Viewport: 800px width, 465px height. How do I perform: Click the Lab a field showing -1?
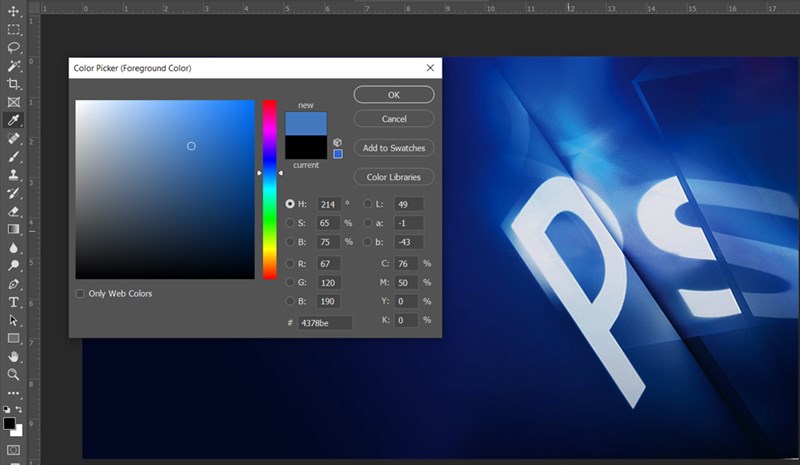coord(409,223)
